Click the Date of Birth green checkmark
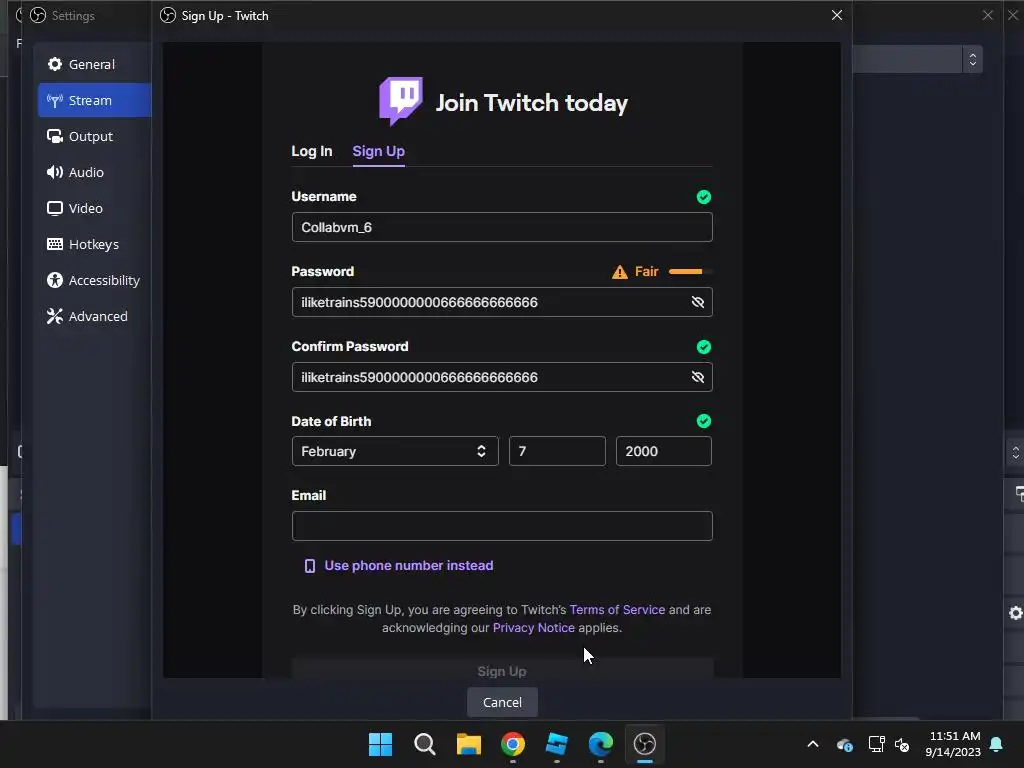The width and height of the screenshot is (1024, 768). pyautogui.click(x=703, y=421)
